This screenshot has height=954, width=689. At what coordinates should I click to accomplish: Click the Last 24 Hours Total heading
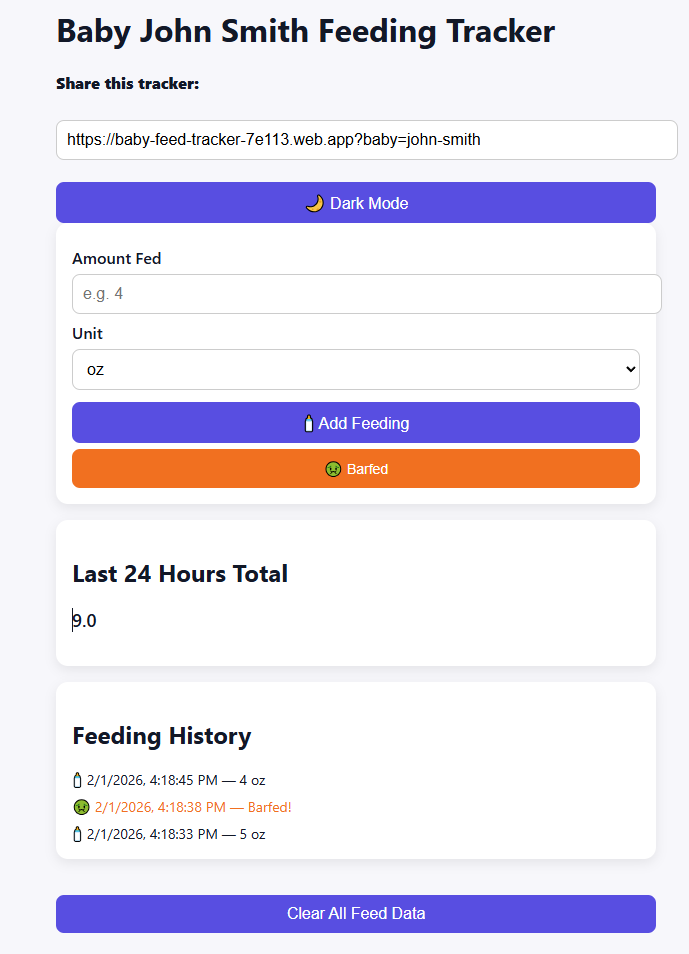[180, 574]
